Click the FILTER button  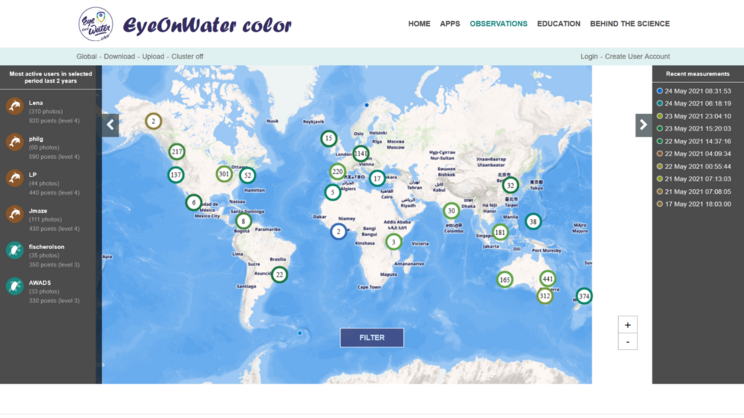click(372, 338)
